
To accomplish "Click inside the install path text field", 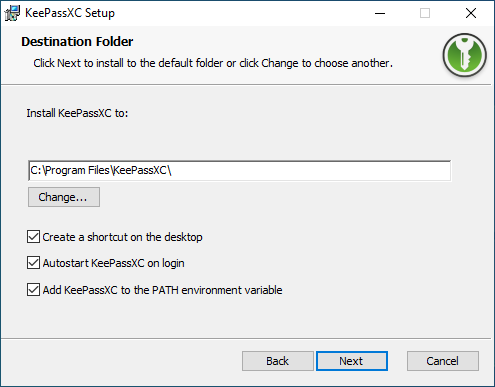I will point(239,171).
